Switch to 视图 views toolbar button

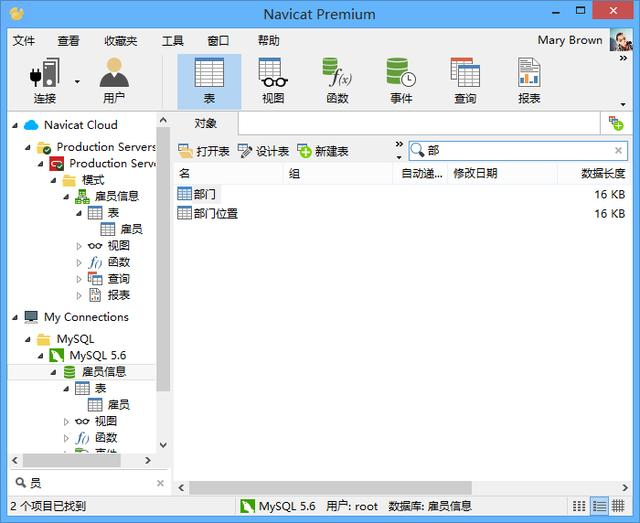click(x=273, y=81)
